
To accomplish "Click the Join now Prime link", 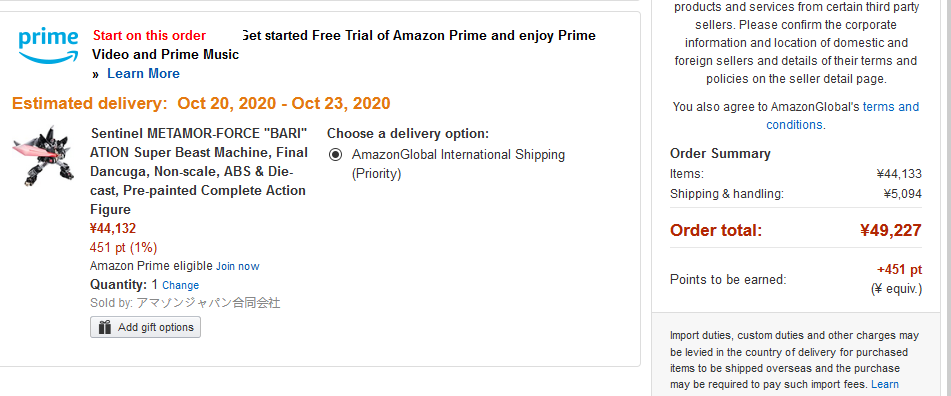I will 238,266.
